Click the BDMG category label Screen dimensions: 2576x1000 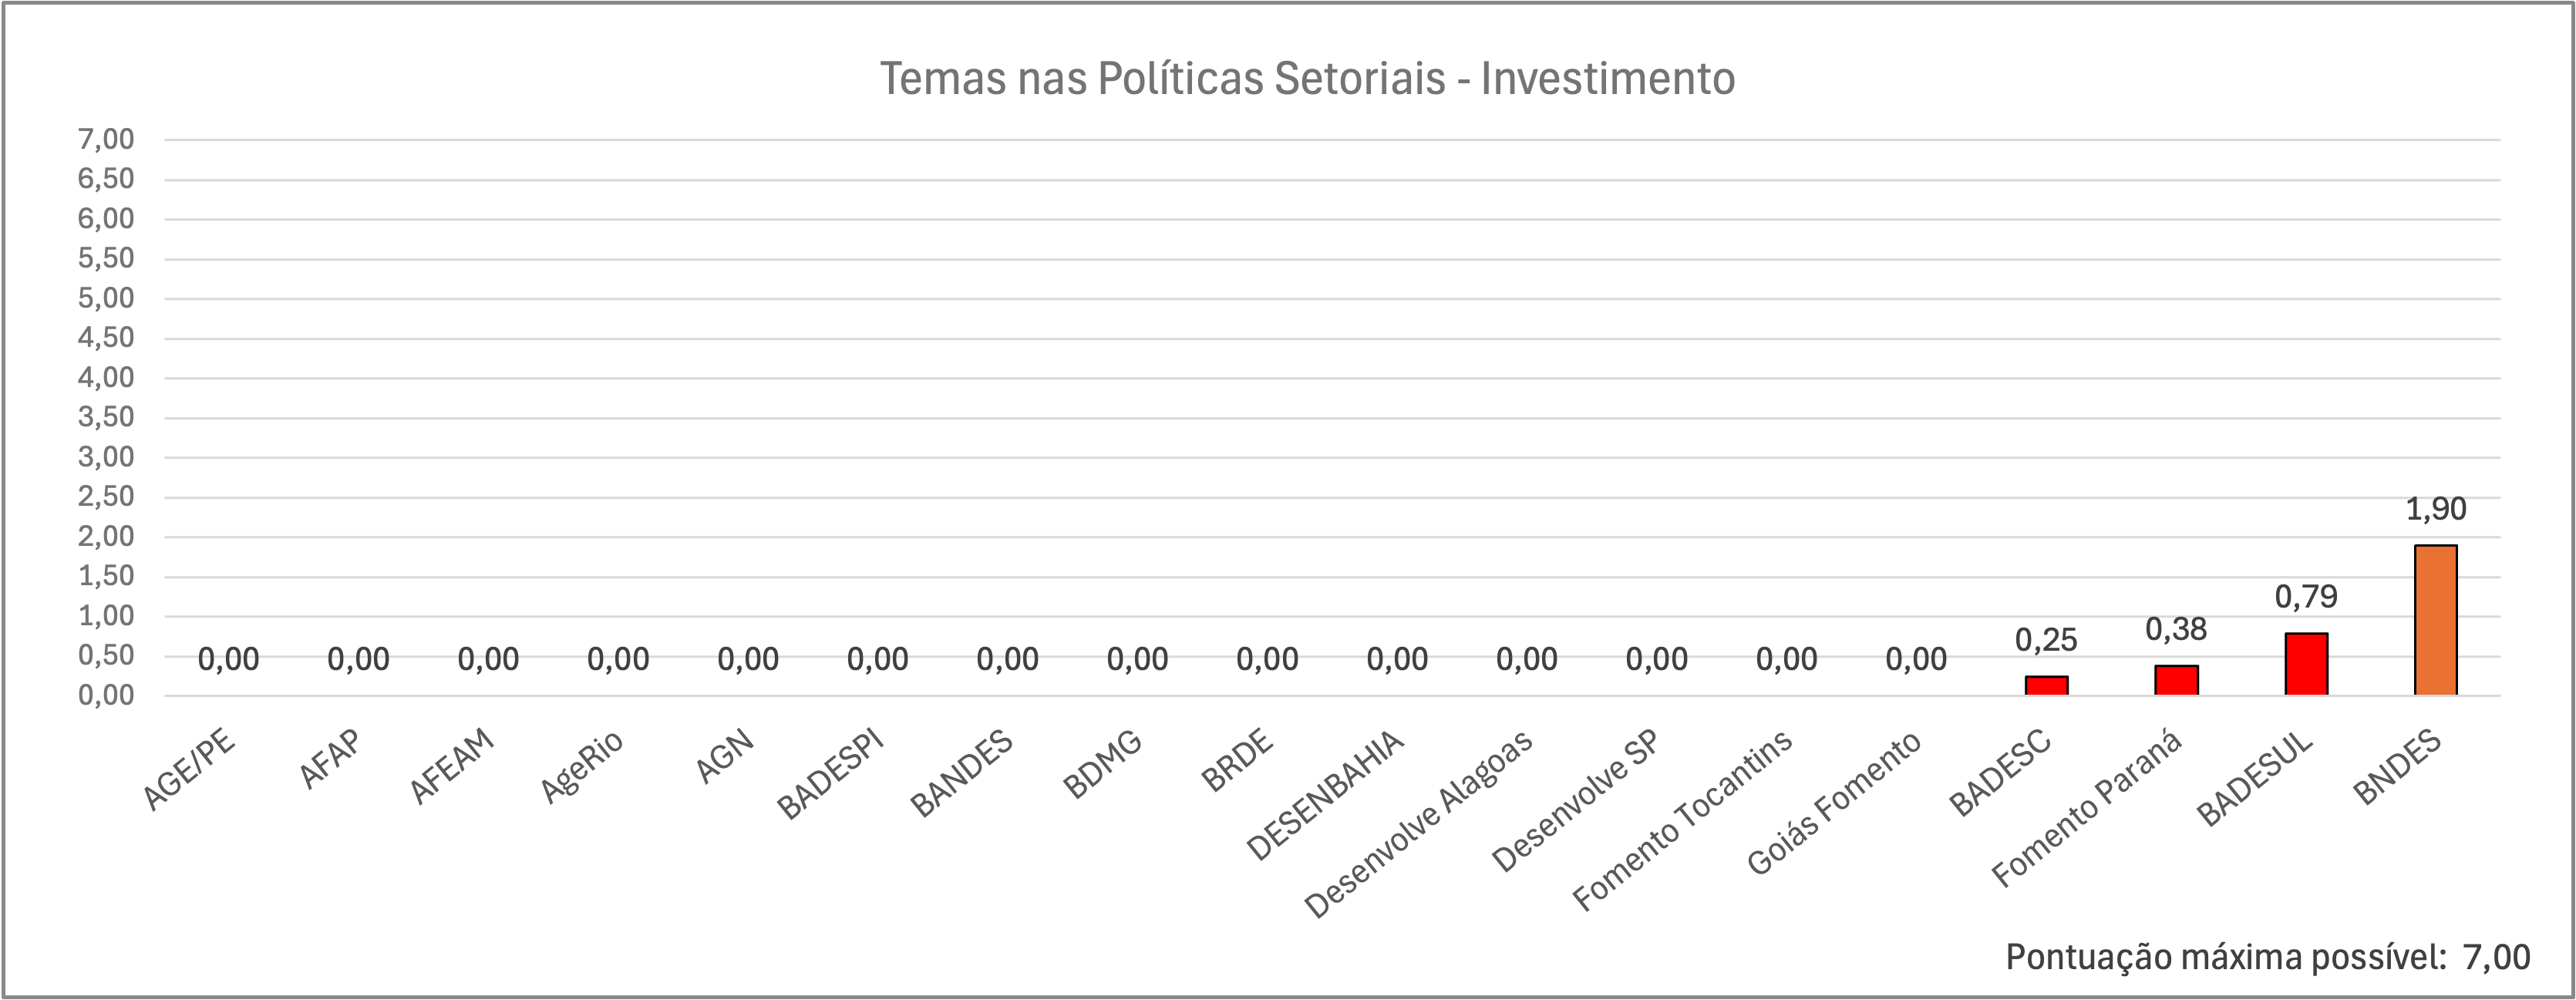(1102, 765)
